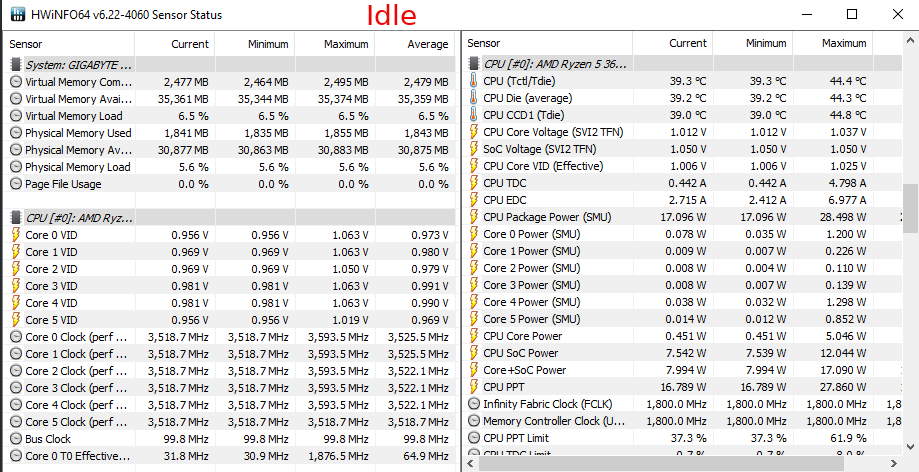Select the Core 2 Power (SMU) row label
This screenshot has width=919, height=472.
point(532,268)
